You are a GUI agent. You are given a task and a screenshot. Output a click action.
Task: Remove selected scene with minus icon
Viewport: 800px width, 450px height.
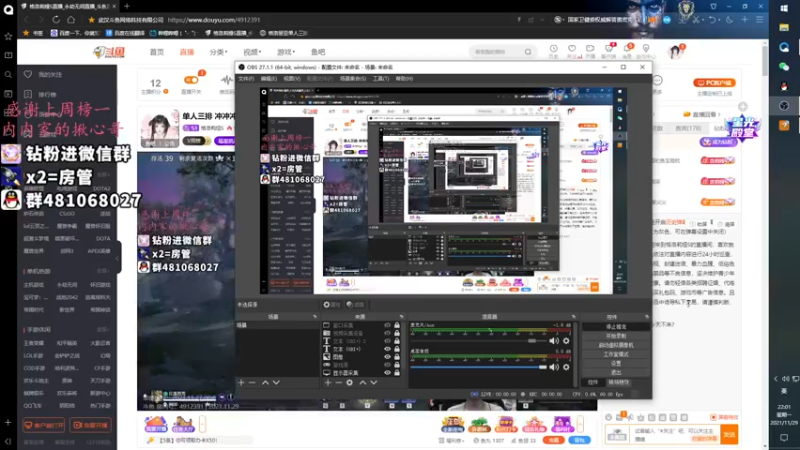(x=252, y=382)
